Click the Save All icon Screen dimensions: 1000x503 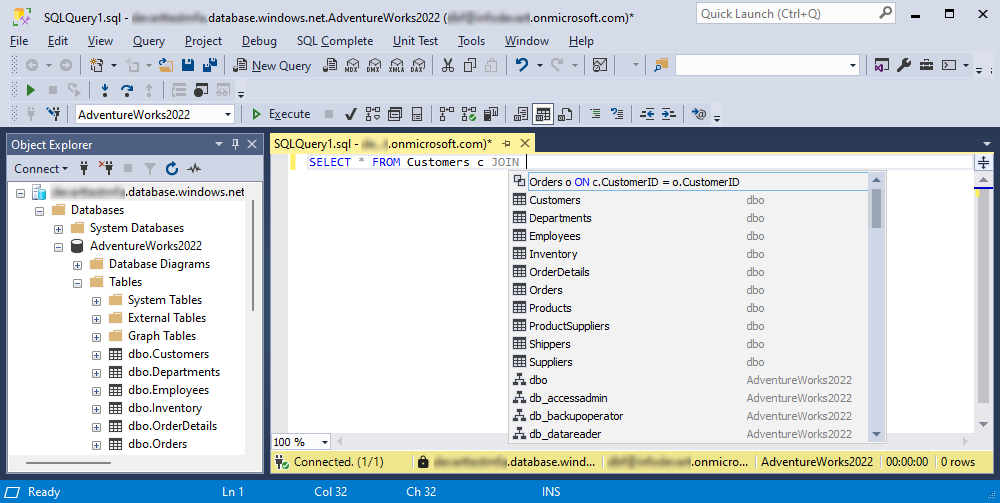coord(210,65)
